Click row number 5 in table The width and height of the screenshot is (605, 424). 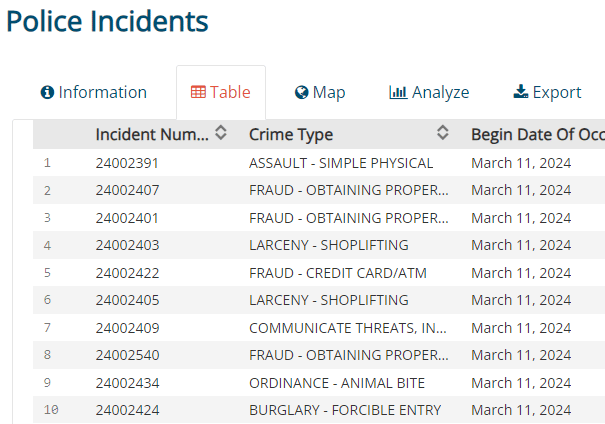pyautogui.click(x=47, y=273)
